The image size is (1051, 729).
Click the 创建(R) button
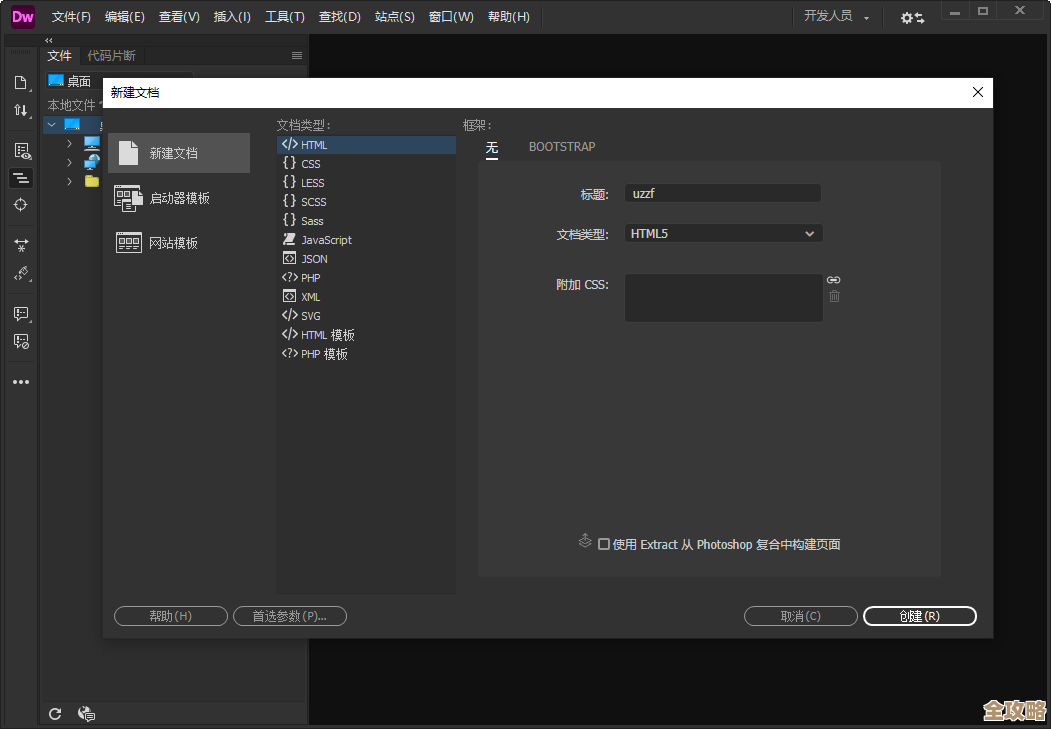pos(919,615)
